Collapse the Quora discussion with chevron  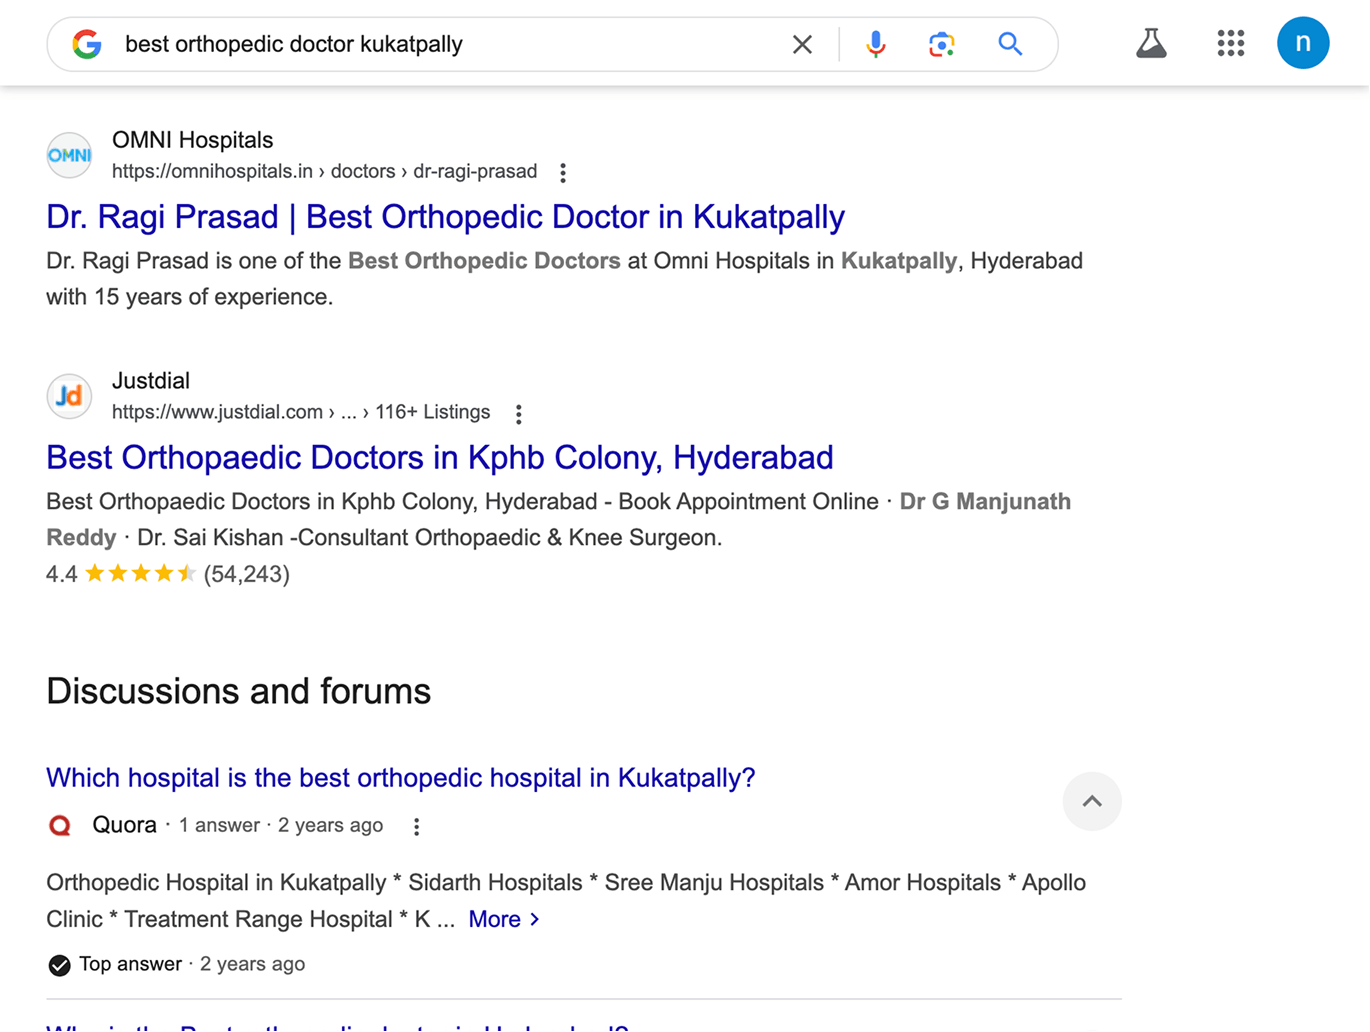click(1092, 801)
